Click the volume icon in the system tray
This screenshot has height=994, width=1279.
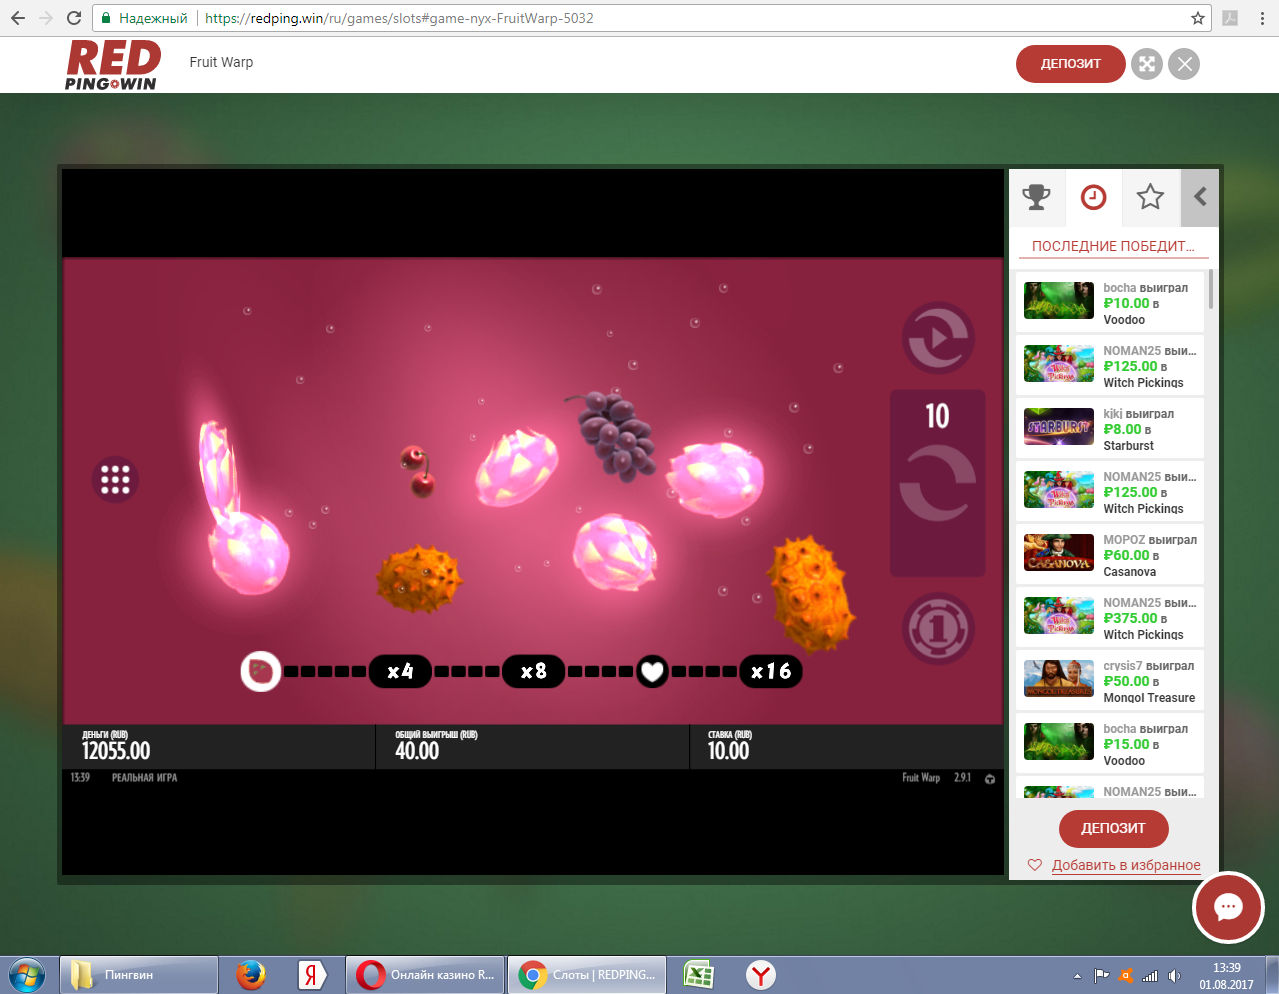1174,976
